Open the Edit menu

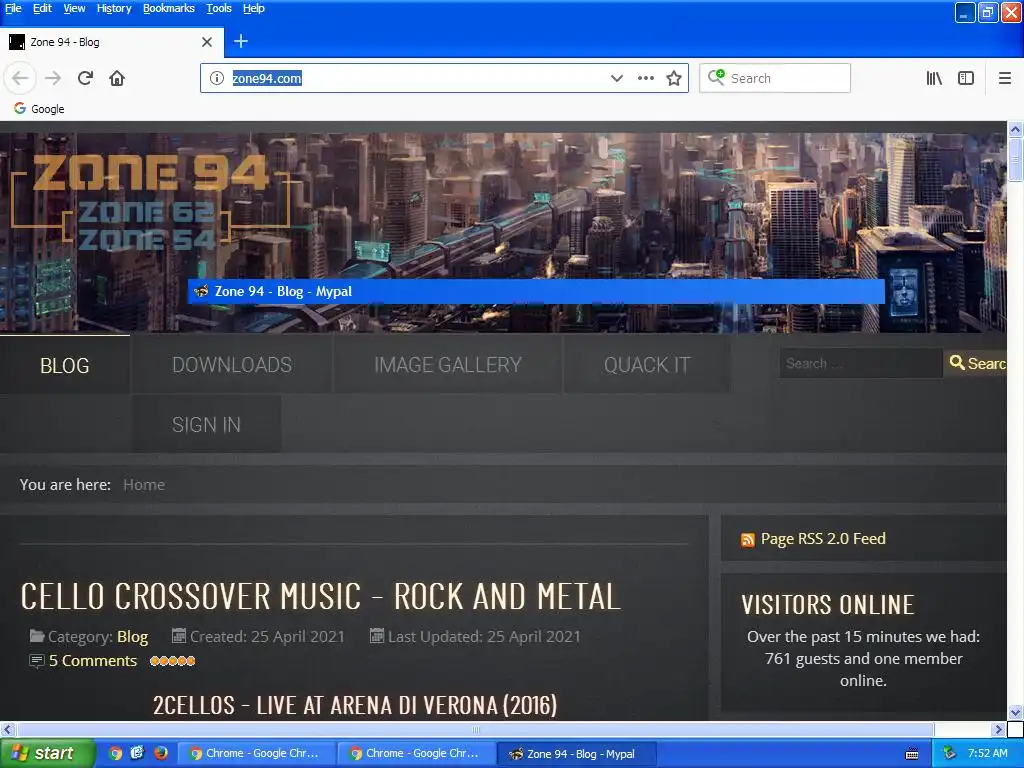tap(42, 8)
